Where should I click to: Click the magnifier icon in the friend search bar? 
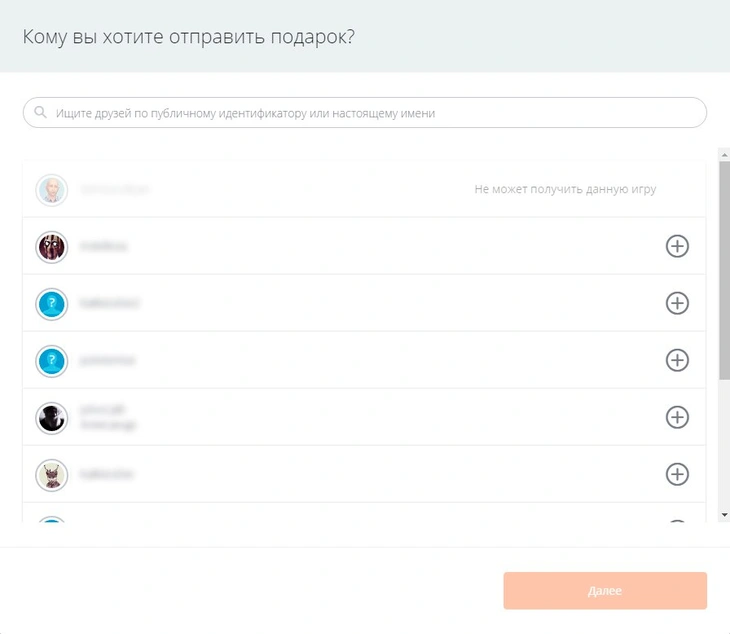point(40,113)
